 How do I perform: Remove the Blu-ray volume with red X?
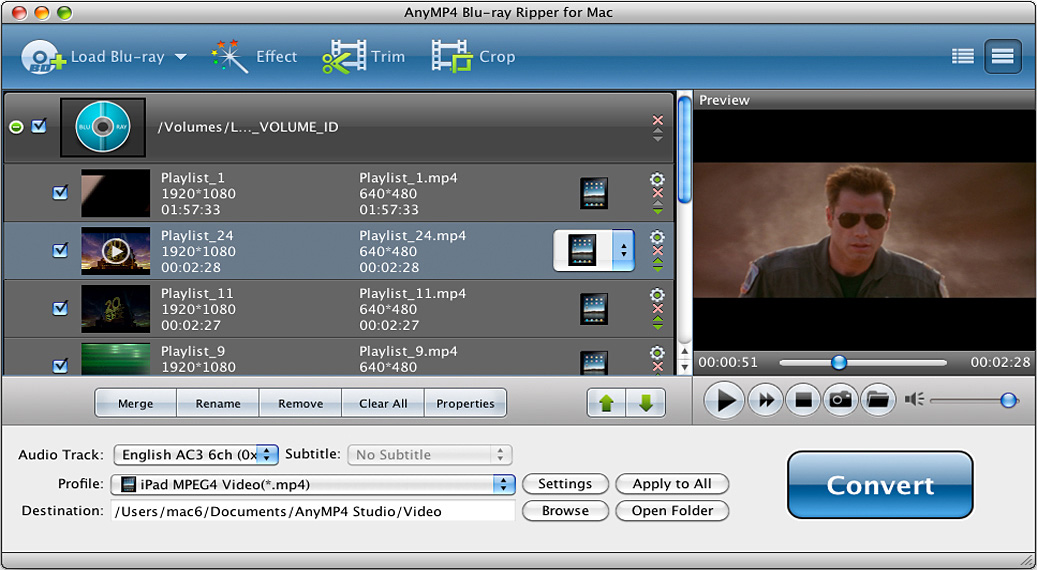point(657,120)
